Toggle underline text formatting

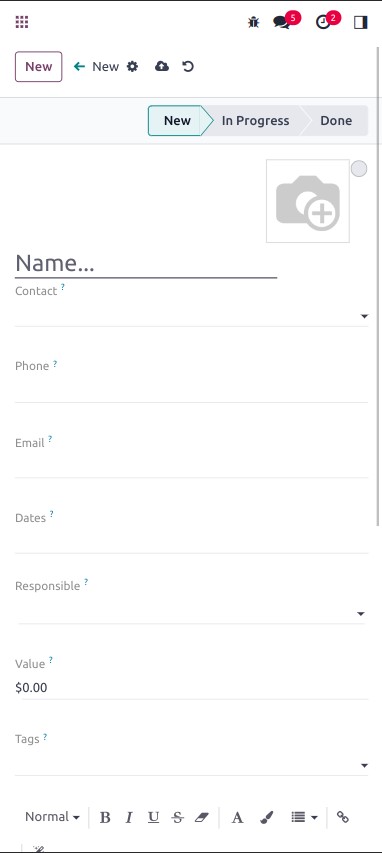click(x=153, y=817)
